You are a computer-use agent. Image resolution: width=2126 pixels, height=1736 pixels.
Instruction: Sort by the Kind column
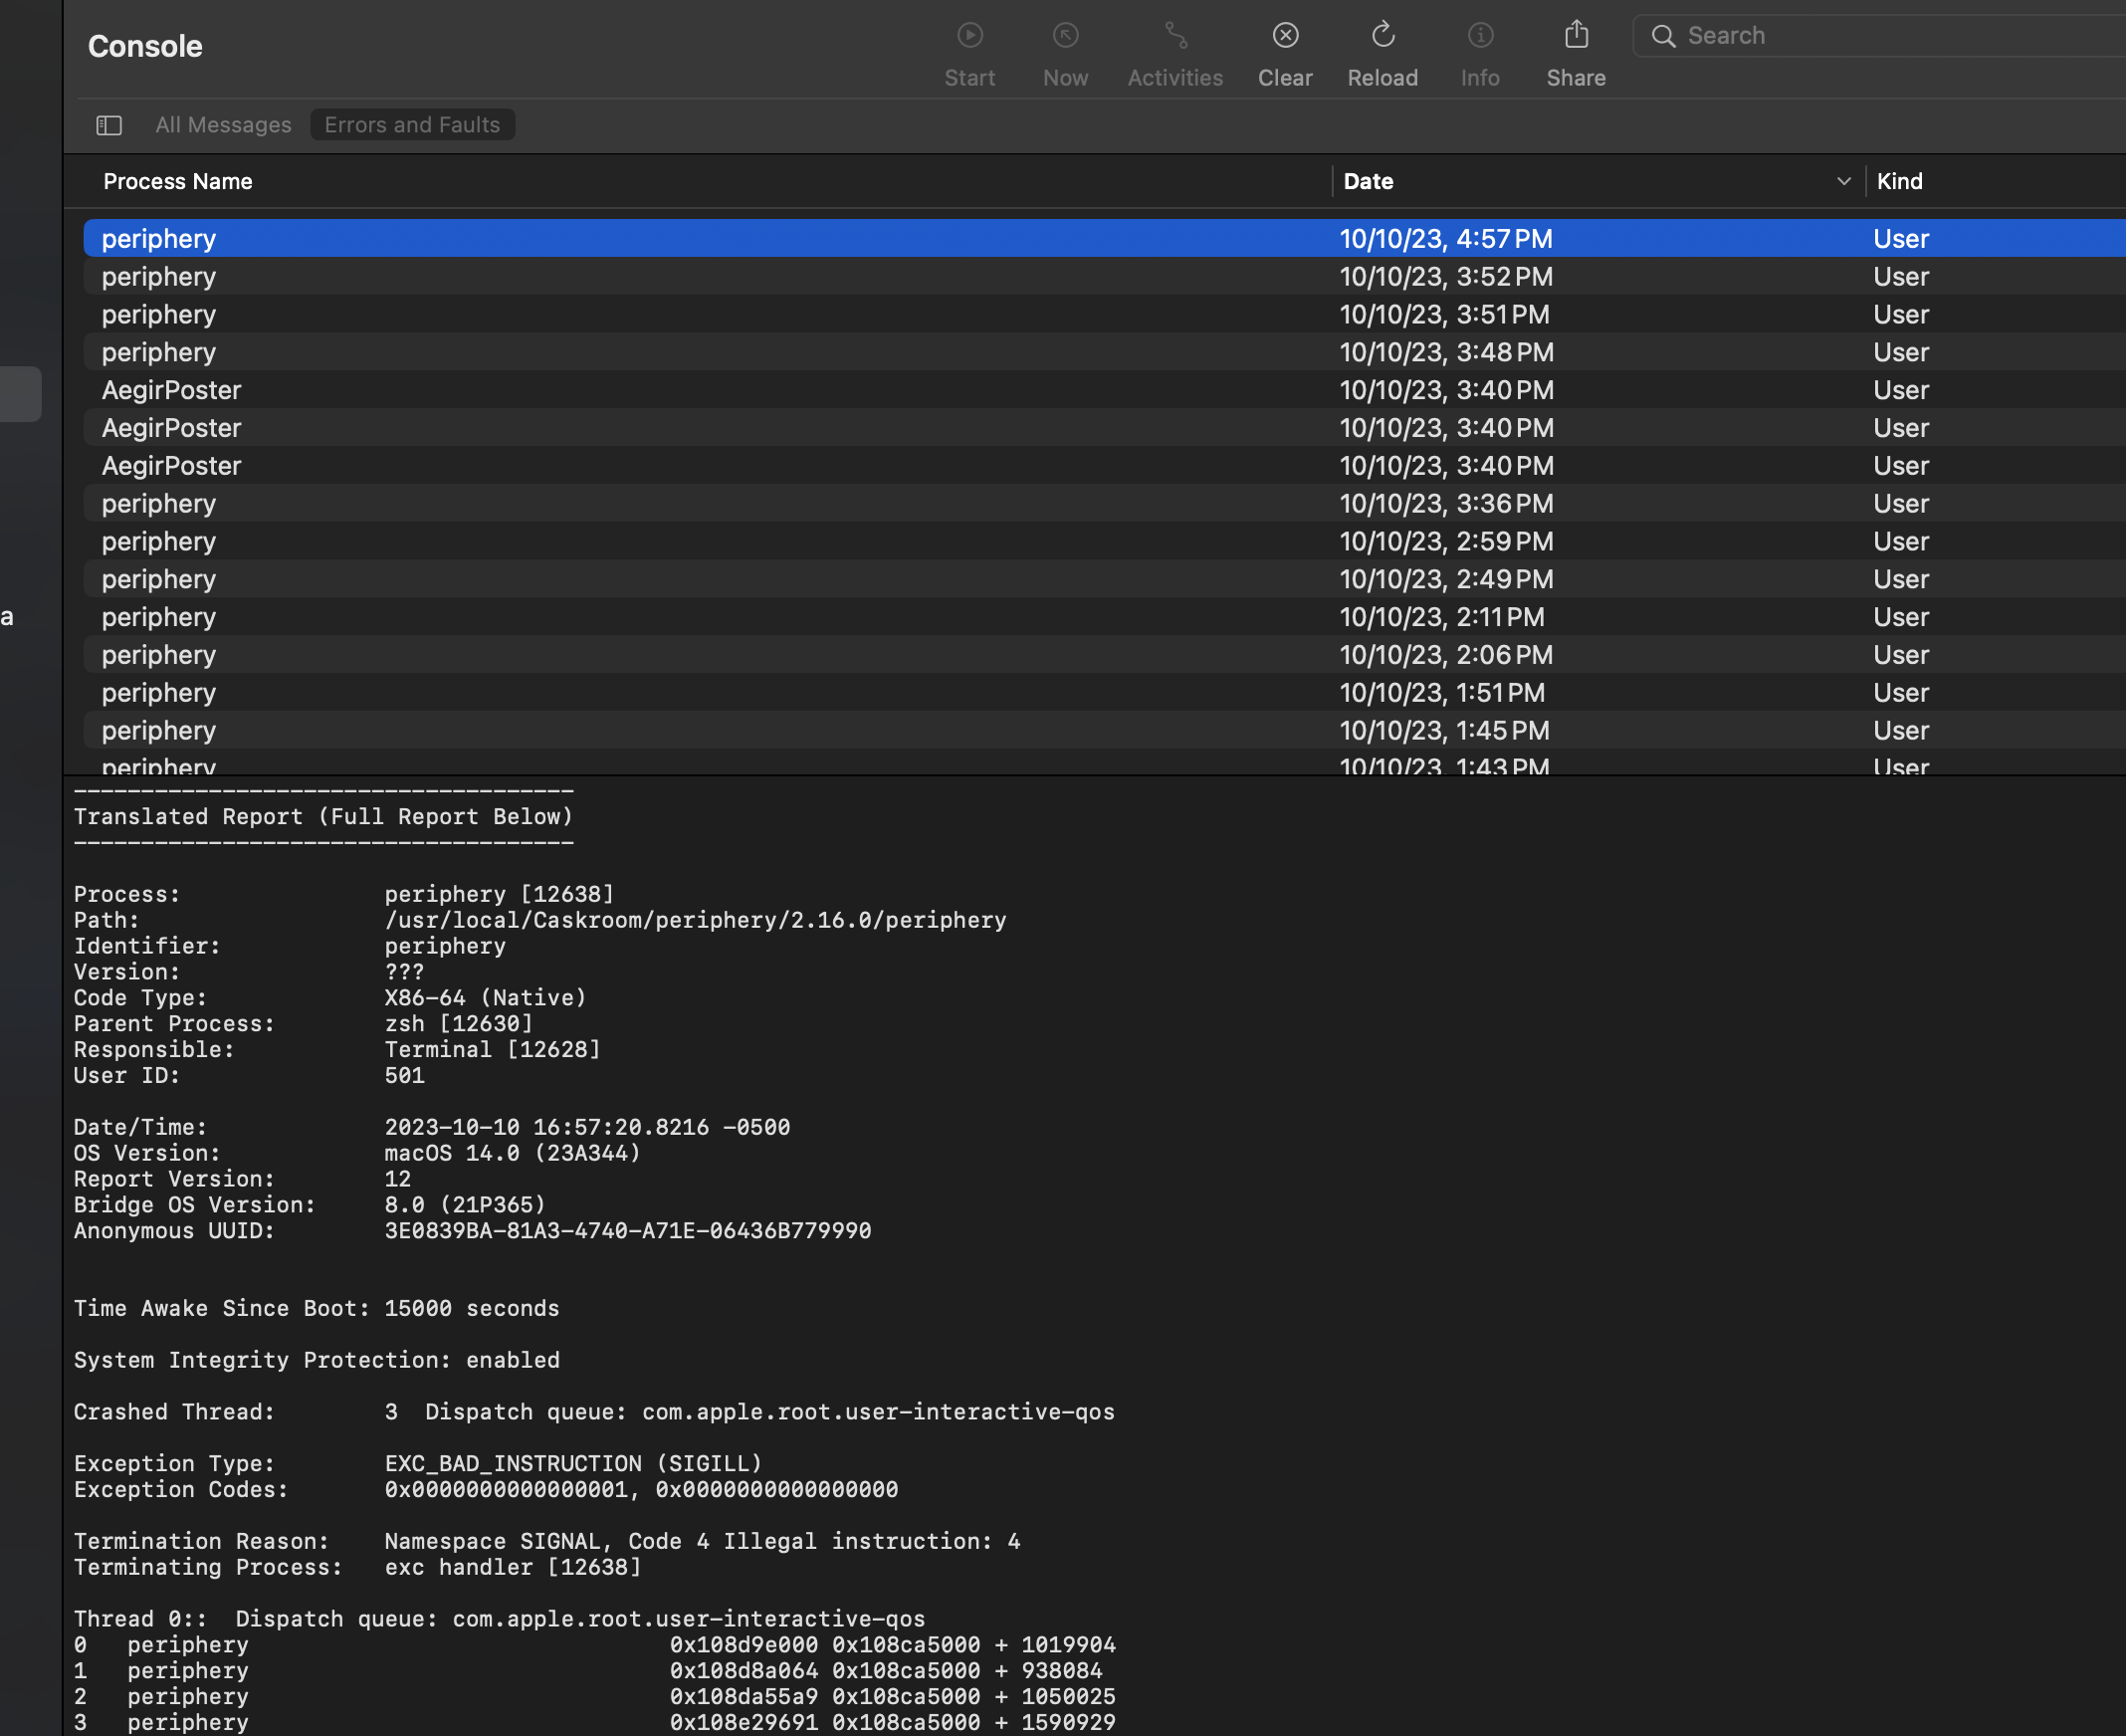[1899, 181]
